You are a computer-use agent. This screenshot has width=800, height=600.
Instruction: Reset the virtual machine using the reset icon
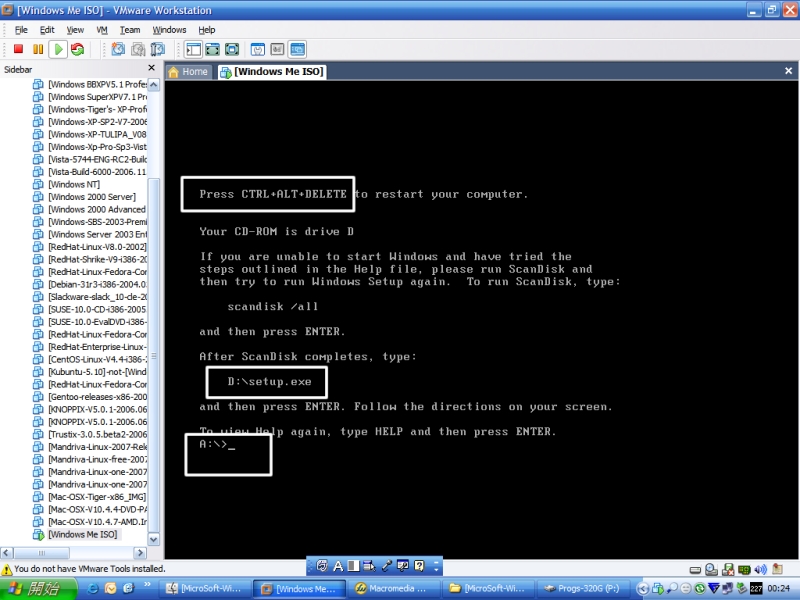pos(78,49)
